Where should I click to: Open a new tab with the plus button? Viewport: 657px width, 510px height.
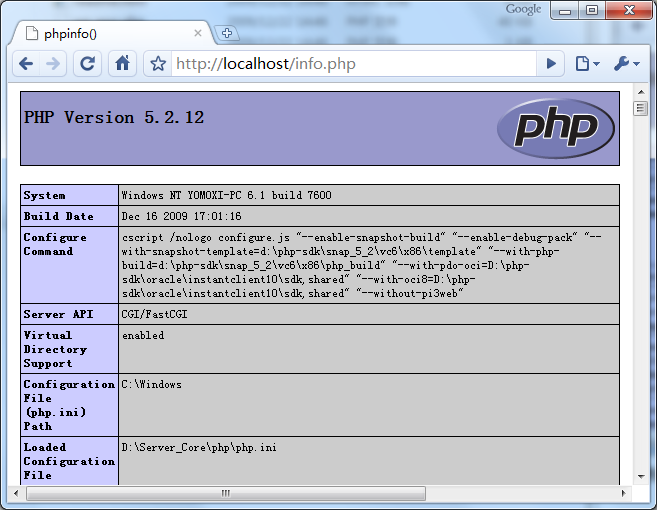pos(227,33)
